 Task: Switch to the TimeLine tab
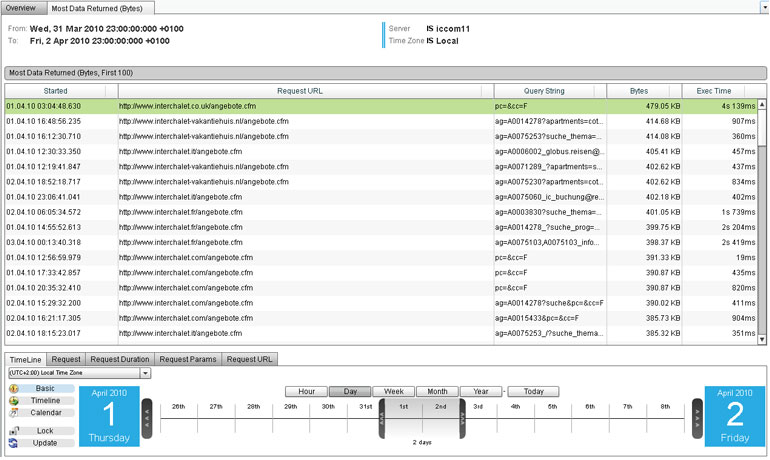click(x=26, y=359)
